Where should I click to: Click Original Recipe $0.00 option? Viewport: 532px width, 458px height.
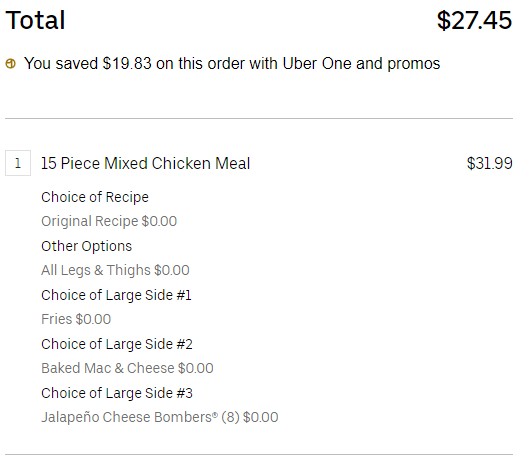[x=109, y=221]
